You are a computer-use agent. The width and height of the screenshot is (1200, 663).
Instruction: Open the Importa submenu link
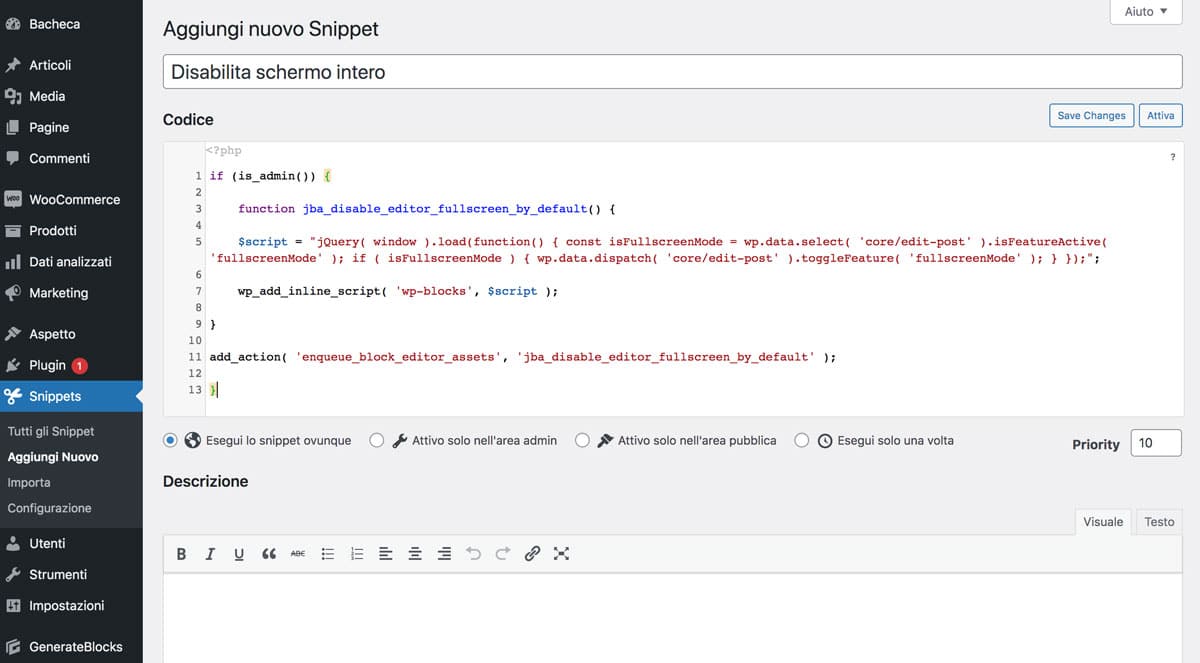[29, 482]
